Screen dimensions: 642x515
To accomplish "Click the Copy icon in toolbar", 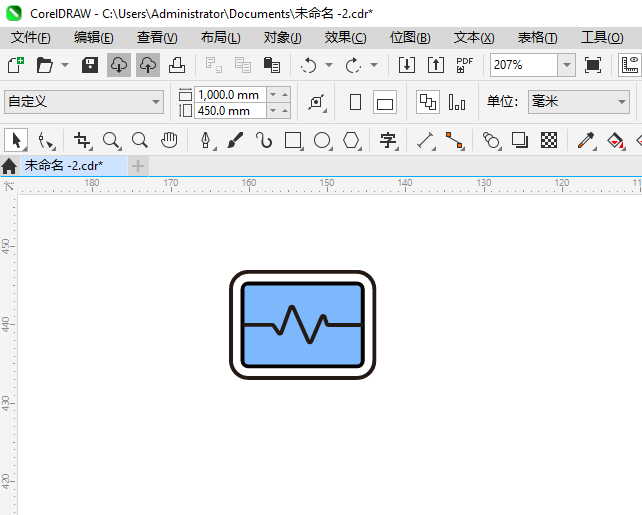I will pos(243,65).
